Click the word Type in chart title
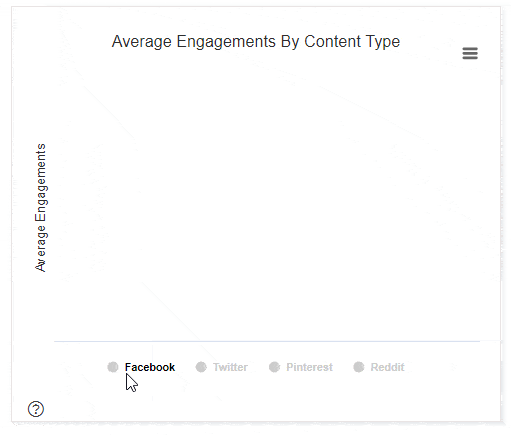The width and height of the screenshot is (511, 435). tap(383, 43)
